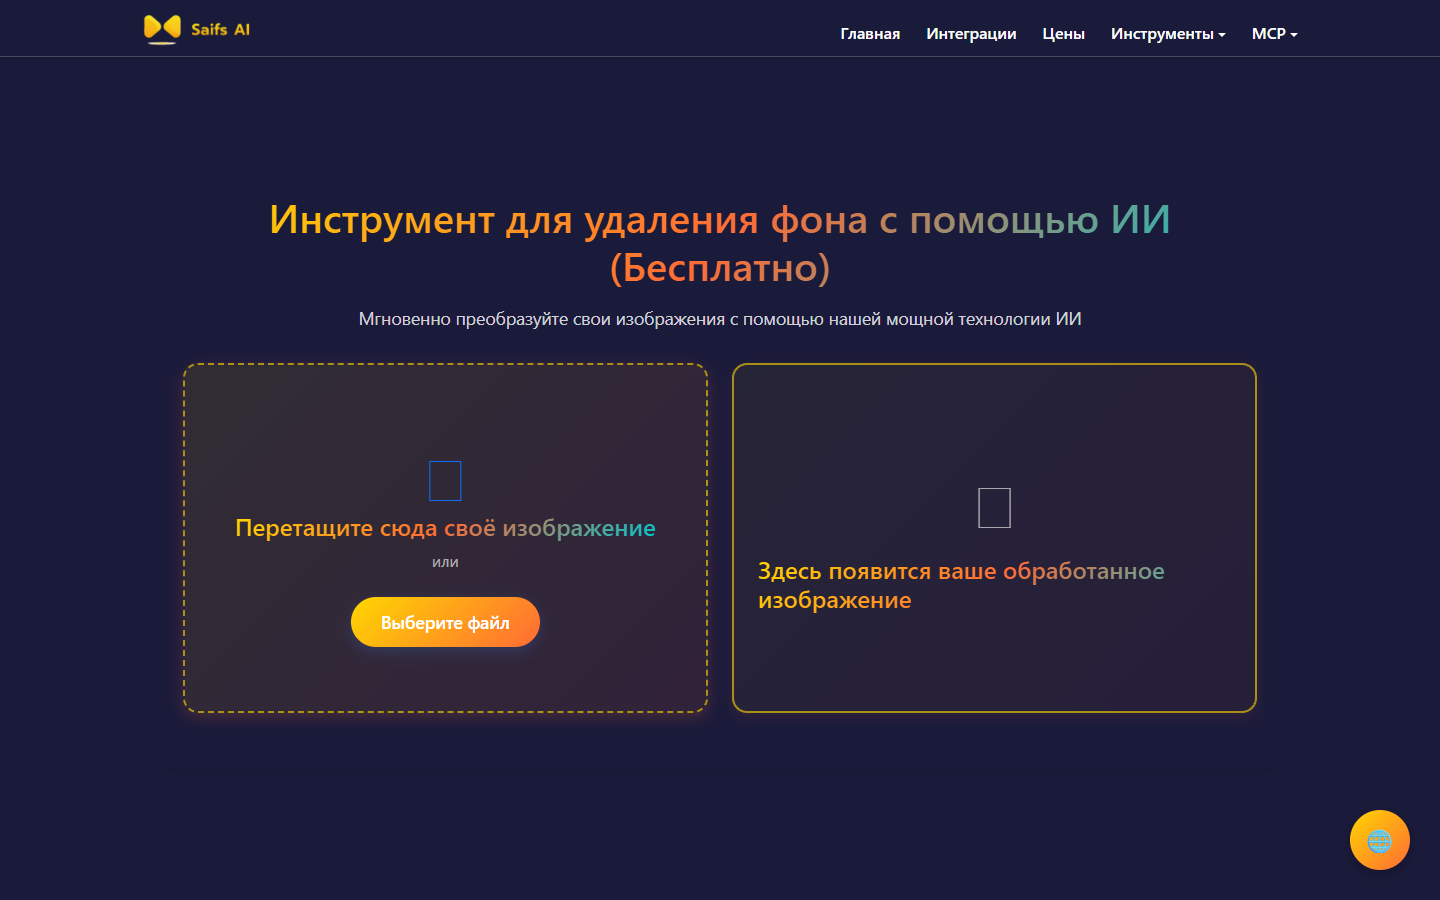The width and height of the screenshot is (1440, 900).
Task: Expand the Инструменты dropdown menu
Action: tap(1168, 34)
